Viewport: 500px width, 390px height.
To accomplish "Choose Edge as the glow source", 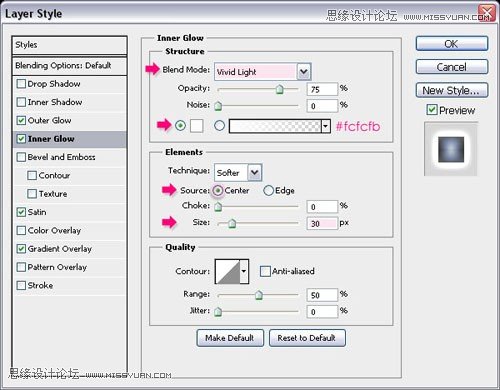I will tap(269, 190).
